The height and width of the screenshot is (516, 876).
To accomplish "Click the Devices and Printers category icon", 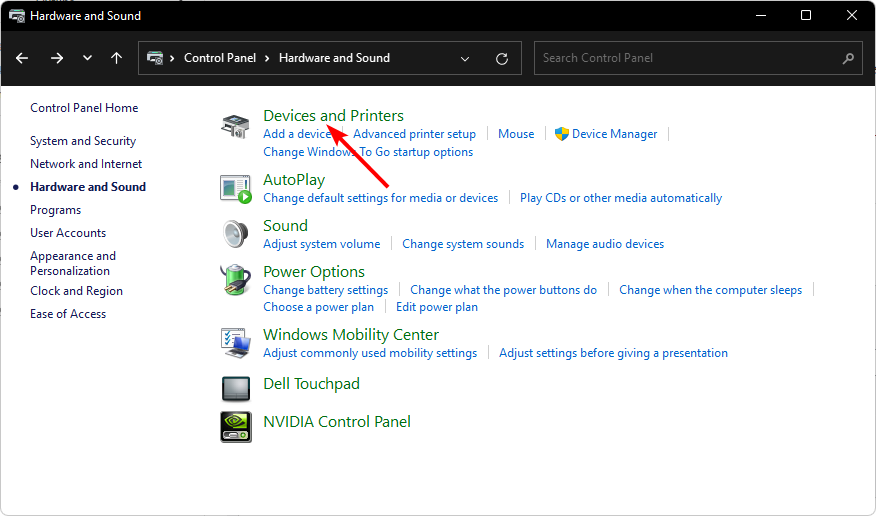I will (x=235, y=126).
